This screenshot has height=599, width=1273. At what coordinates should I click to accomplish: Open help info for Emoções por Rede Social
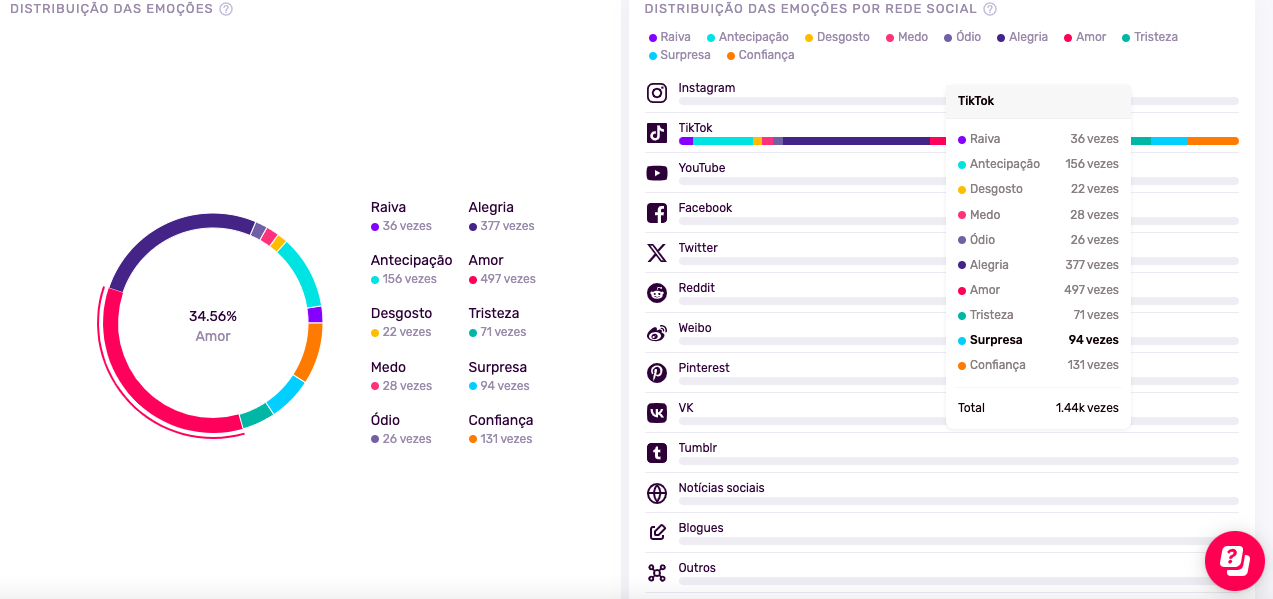pos(990,9)
